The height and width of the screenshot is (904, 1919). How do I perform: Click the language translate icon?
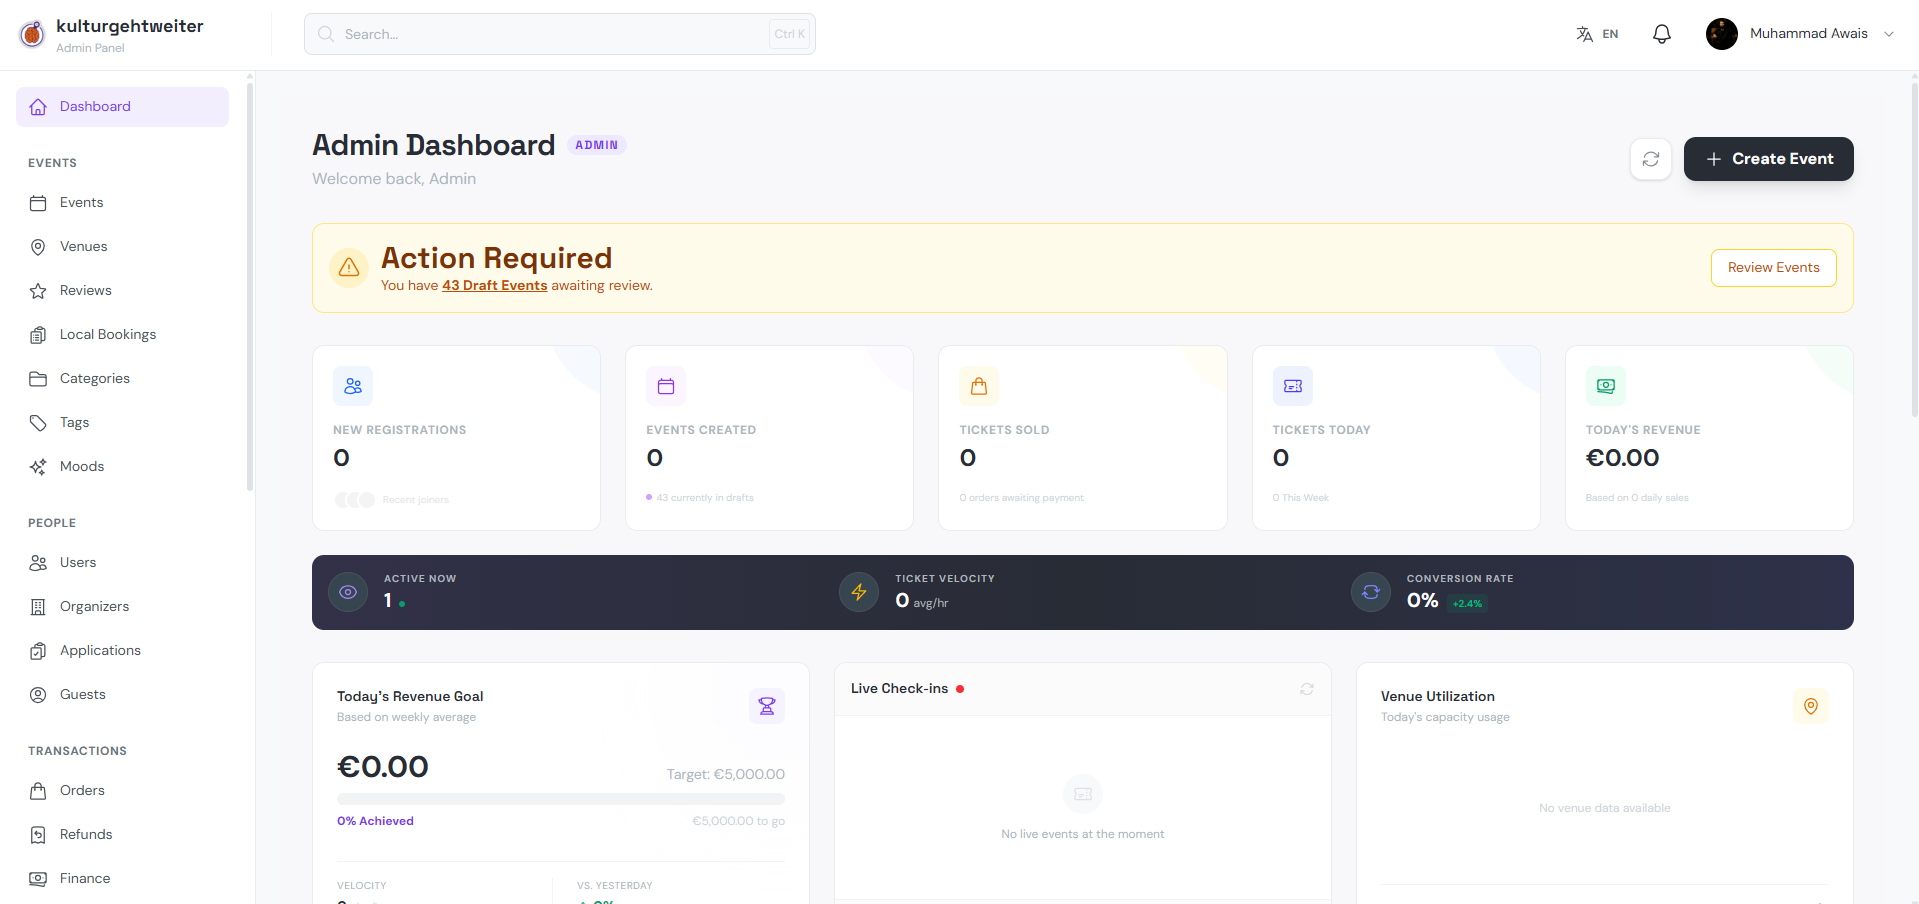coord(1584,34)
